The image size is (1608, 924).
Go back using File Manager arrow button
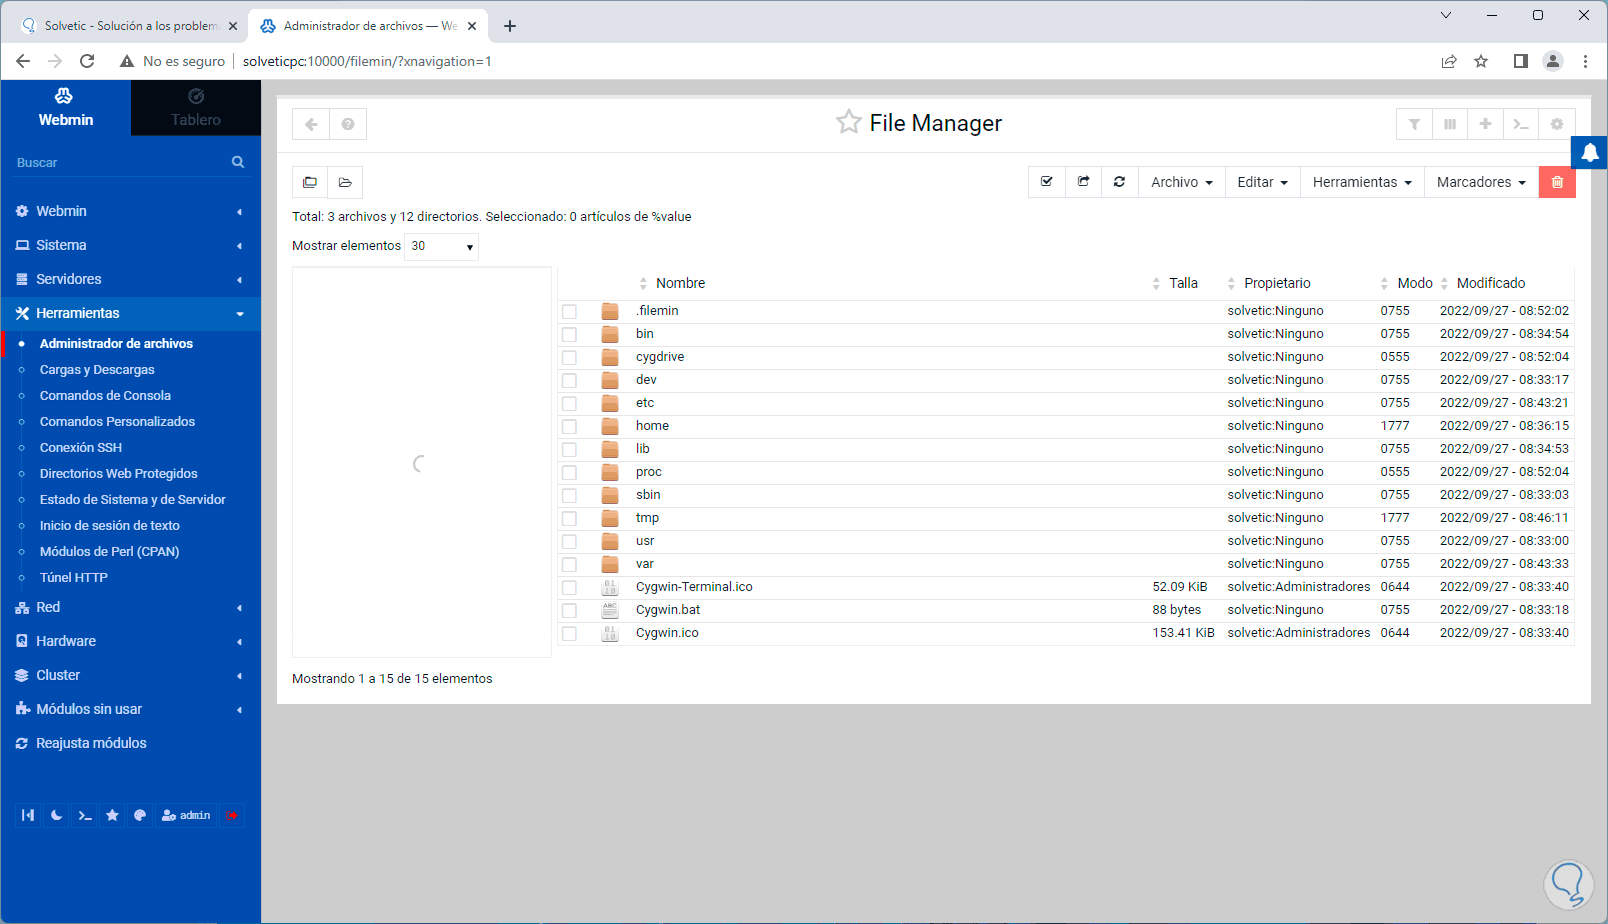311,124
